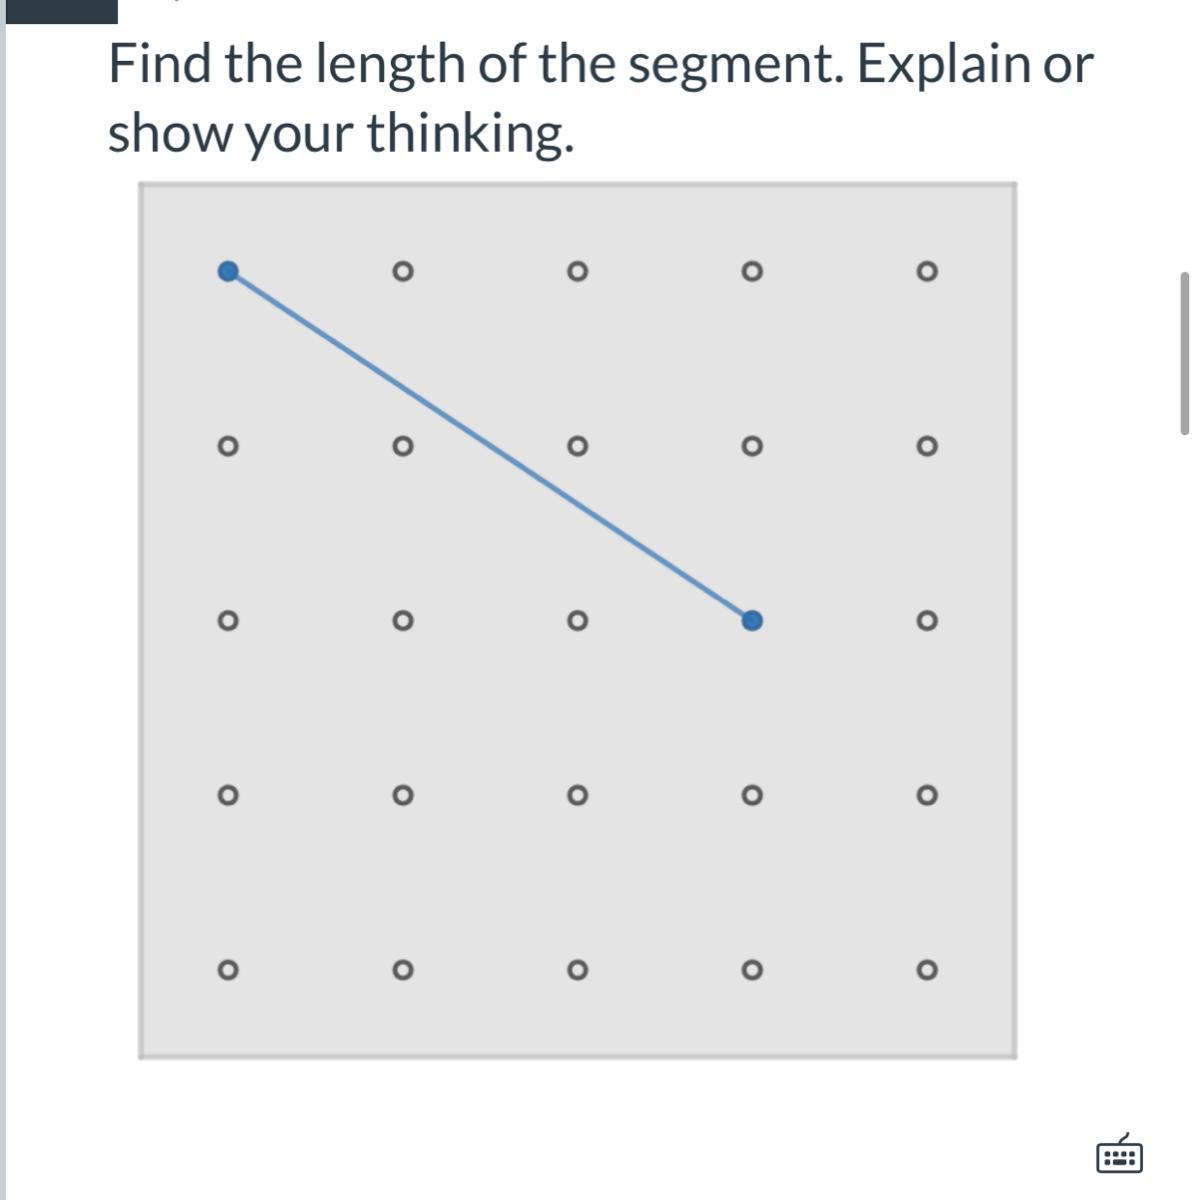This screenshot has width=1199, height=1200.
Task: Click the blue segment end point
Action: click(752, 621)
